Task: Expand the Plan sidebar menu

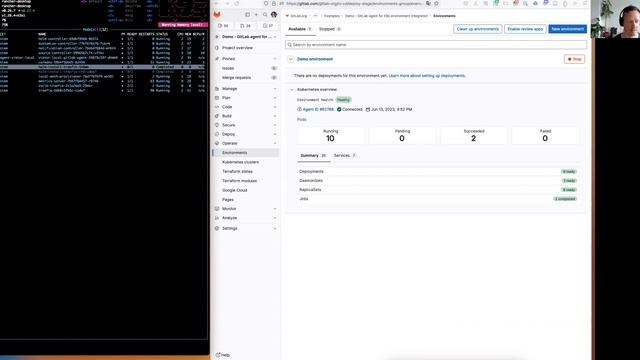Action: [x=275, y=98]
